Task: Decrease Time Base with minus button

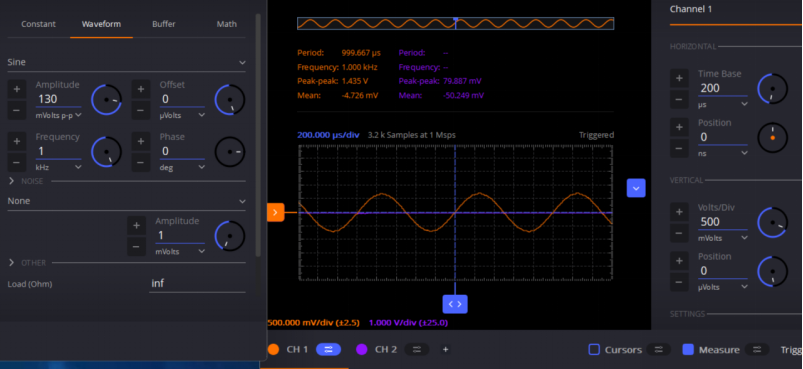Action: (679, 99)
